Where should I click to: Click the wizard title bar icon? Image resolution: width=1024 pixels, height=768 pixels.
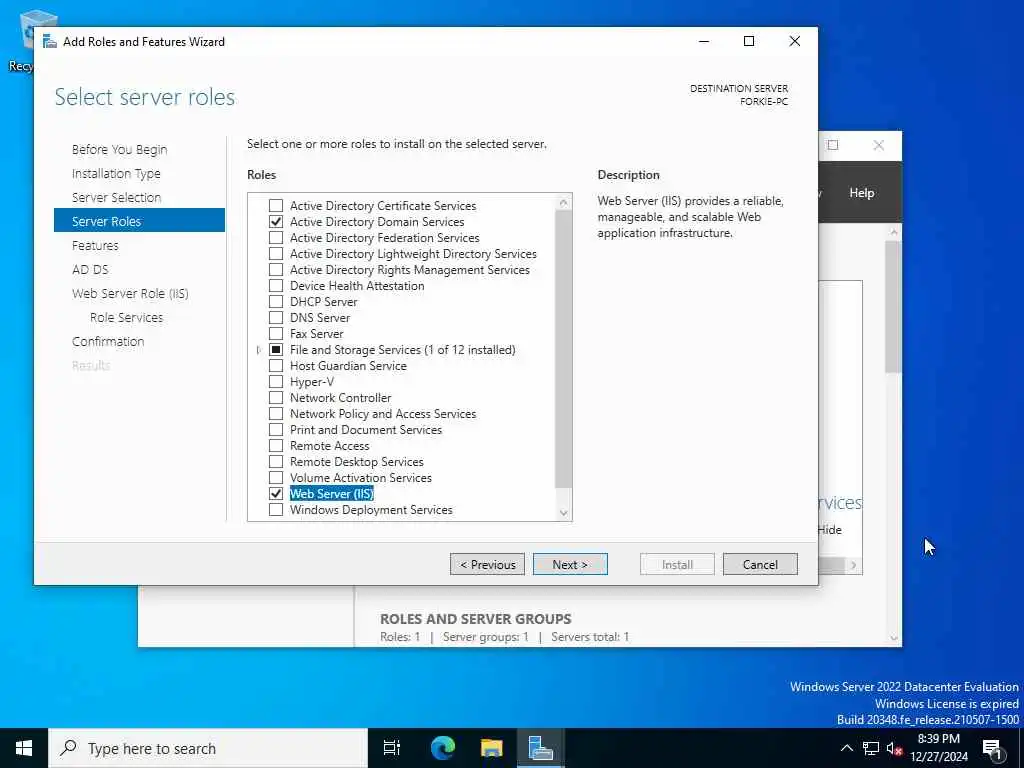coord(49,41)
